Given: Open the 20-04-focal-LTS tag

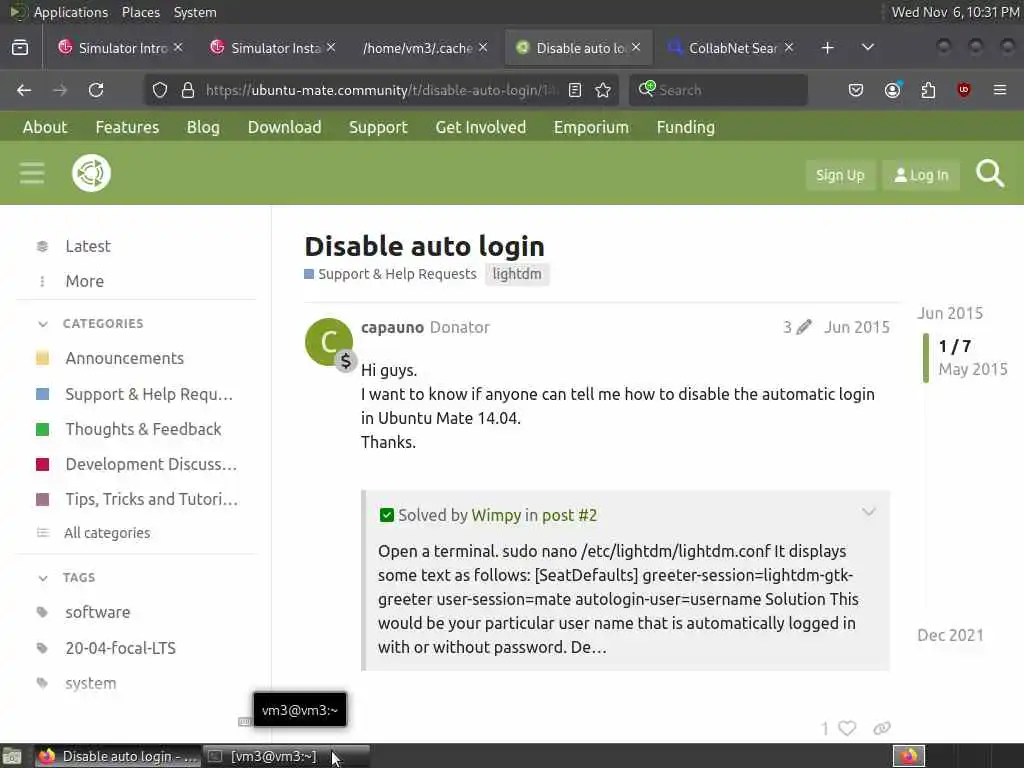Looking at the screenshot, I should point(120,648).
